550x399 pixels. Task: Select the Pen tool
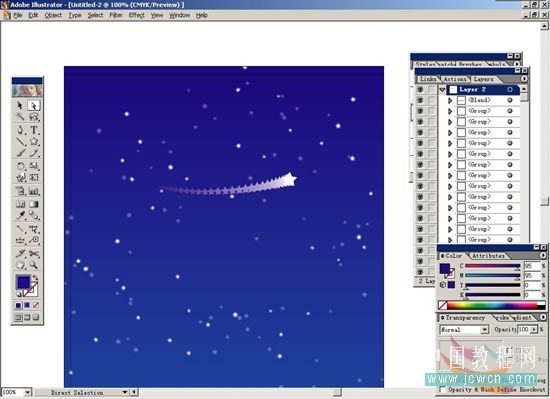coord(20,130)
